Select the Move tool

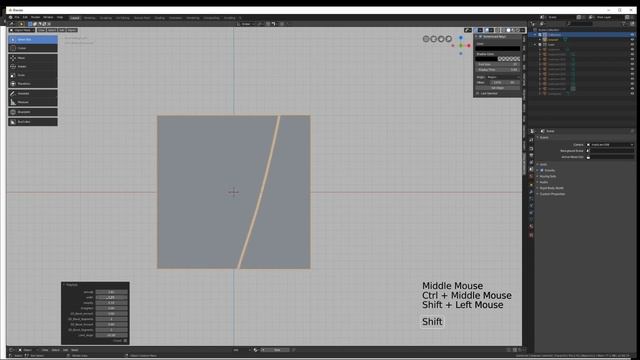point(33,58)
